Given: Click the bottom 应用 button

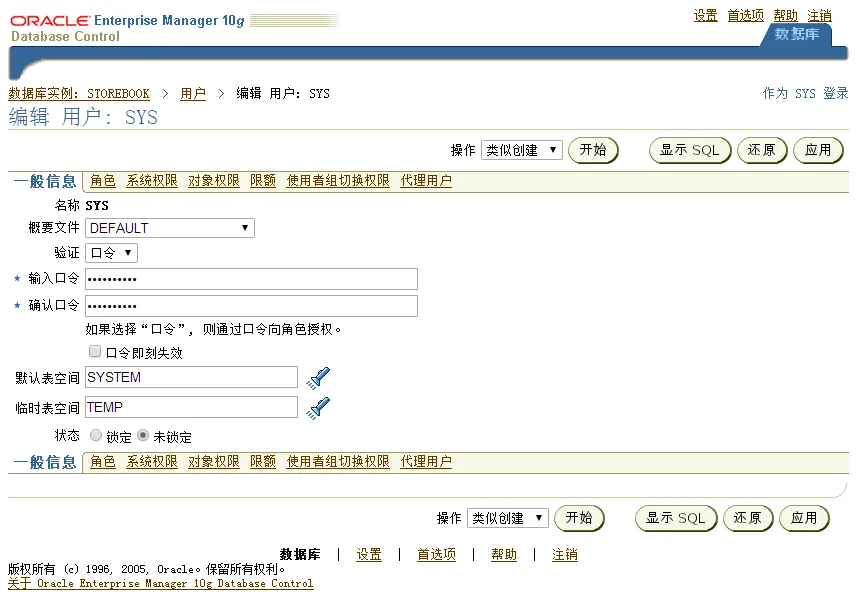Looking at the screenshot, I should [x=804, y=518].
